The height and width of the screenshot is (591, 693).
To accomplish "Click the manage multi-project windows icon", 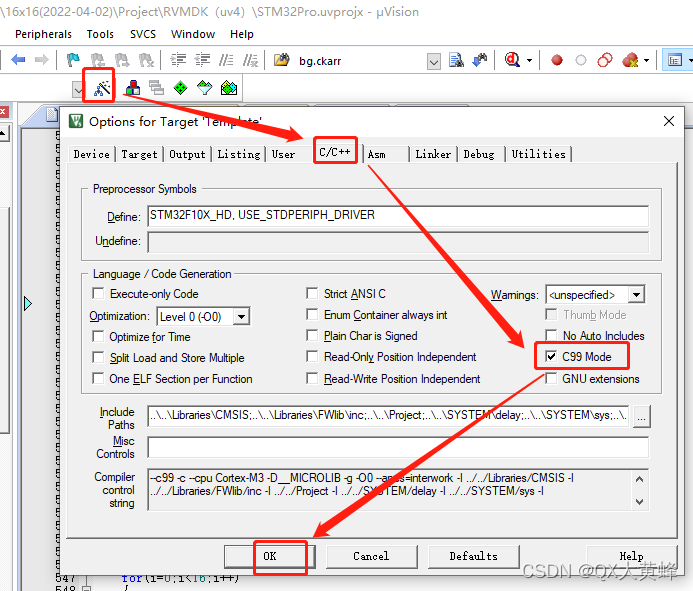I will pyautogui.click(x=156, y=88).
